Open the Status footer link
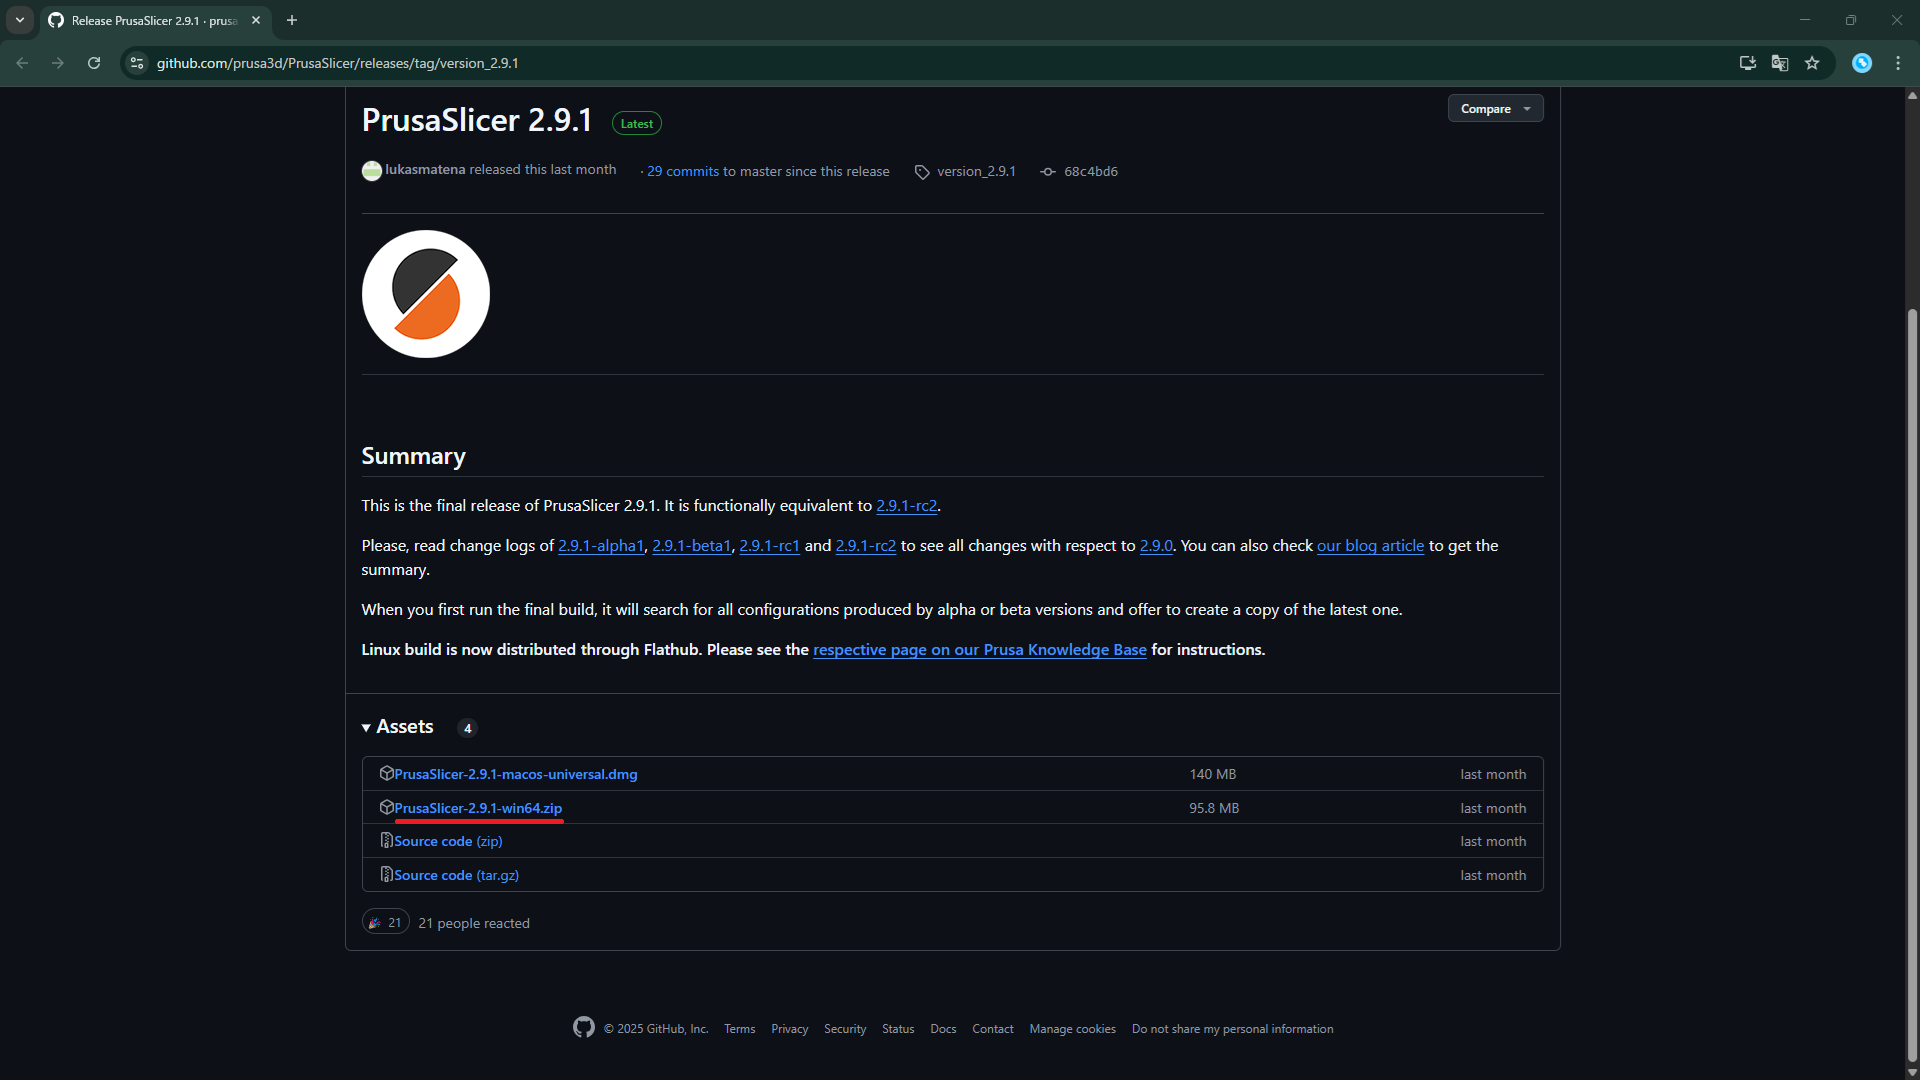 click(898, 1029)
